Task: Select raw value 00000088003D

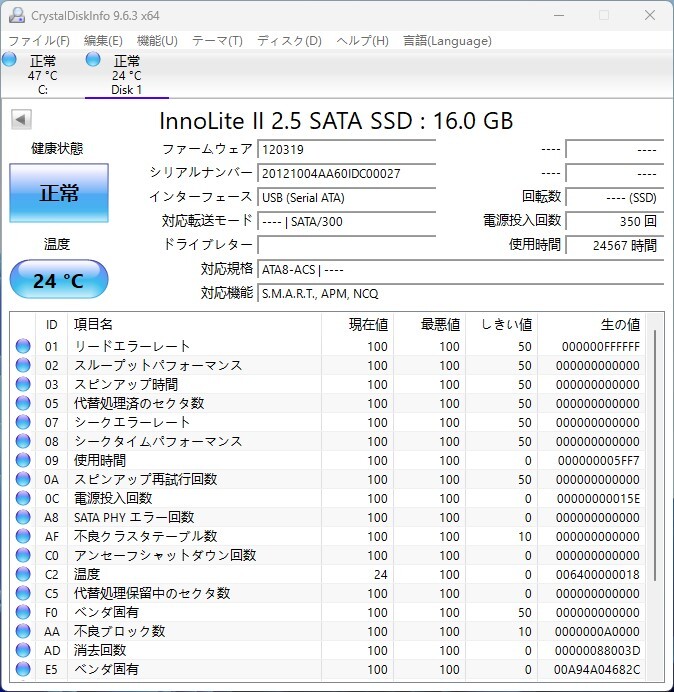Action: [x=597, y=650]
